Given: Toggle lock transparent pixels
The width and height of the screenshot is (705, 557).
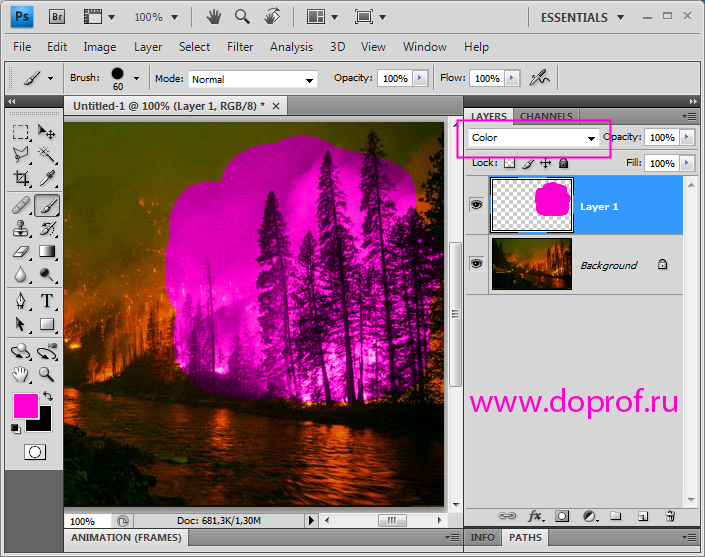Looking at the screenshot, I should click(509, 163).
